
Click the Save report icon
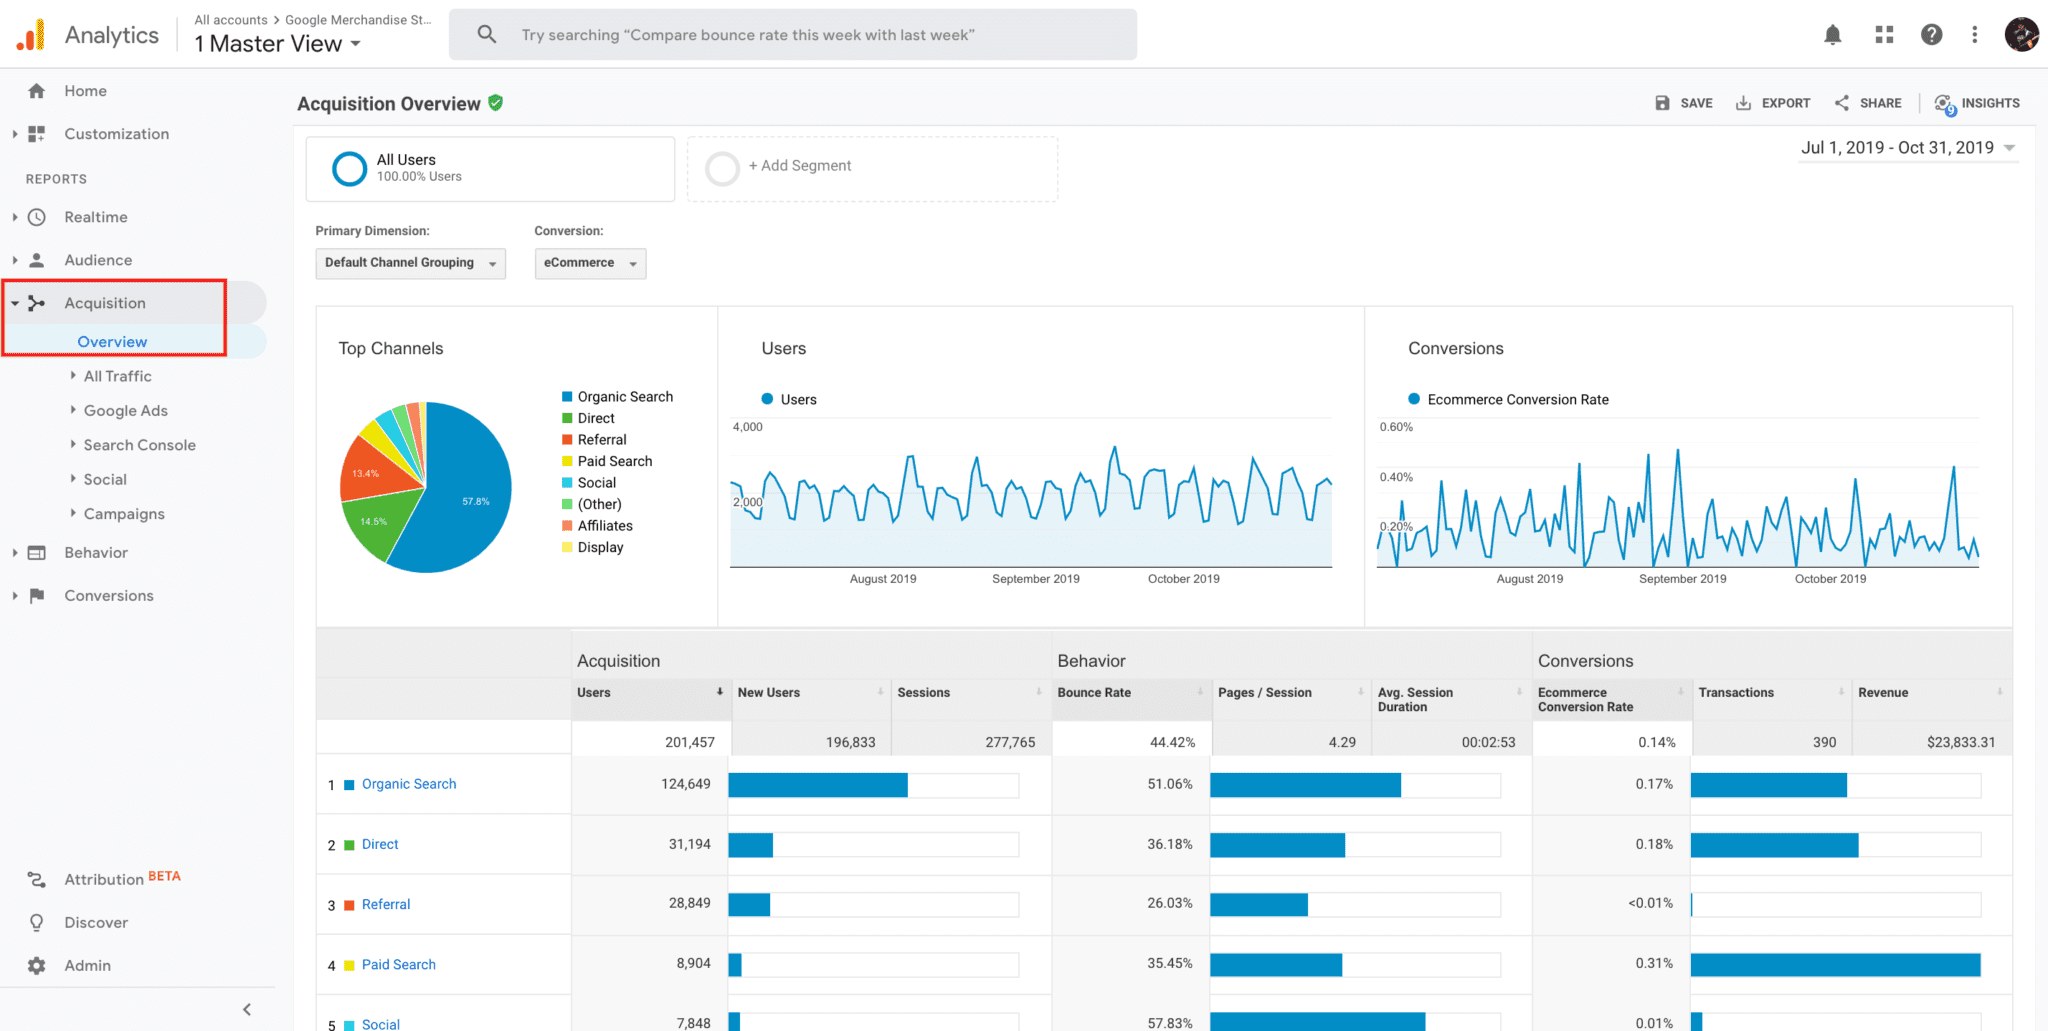point(1662,103)
